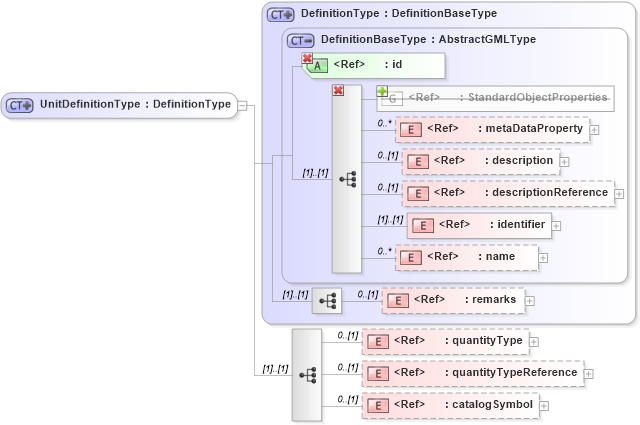Expand the remarks element
The image size is (640, 425).
coord(530,301)
